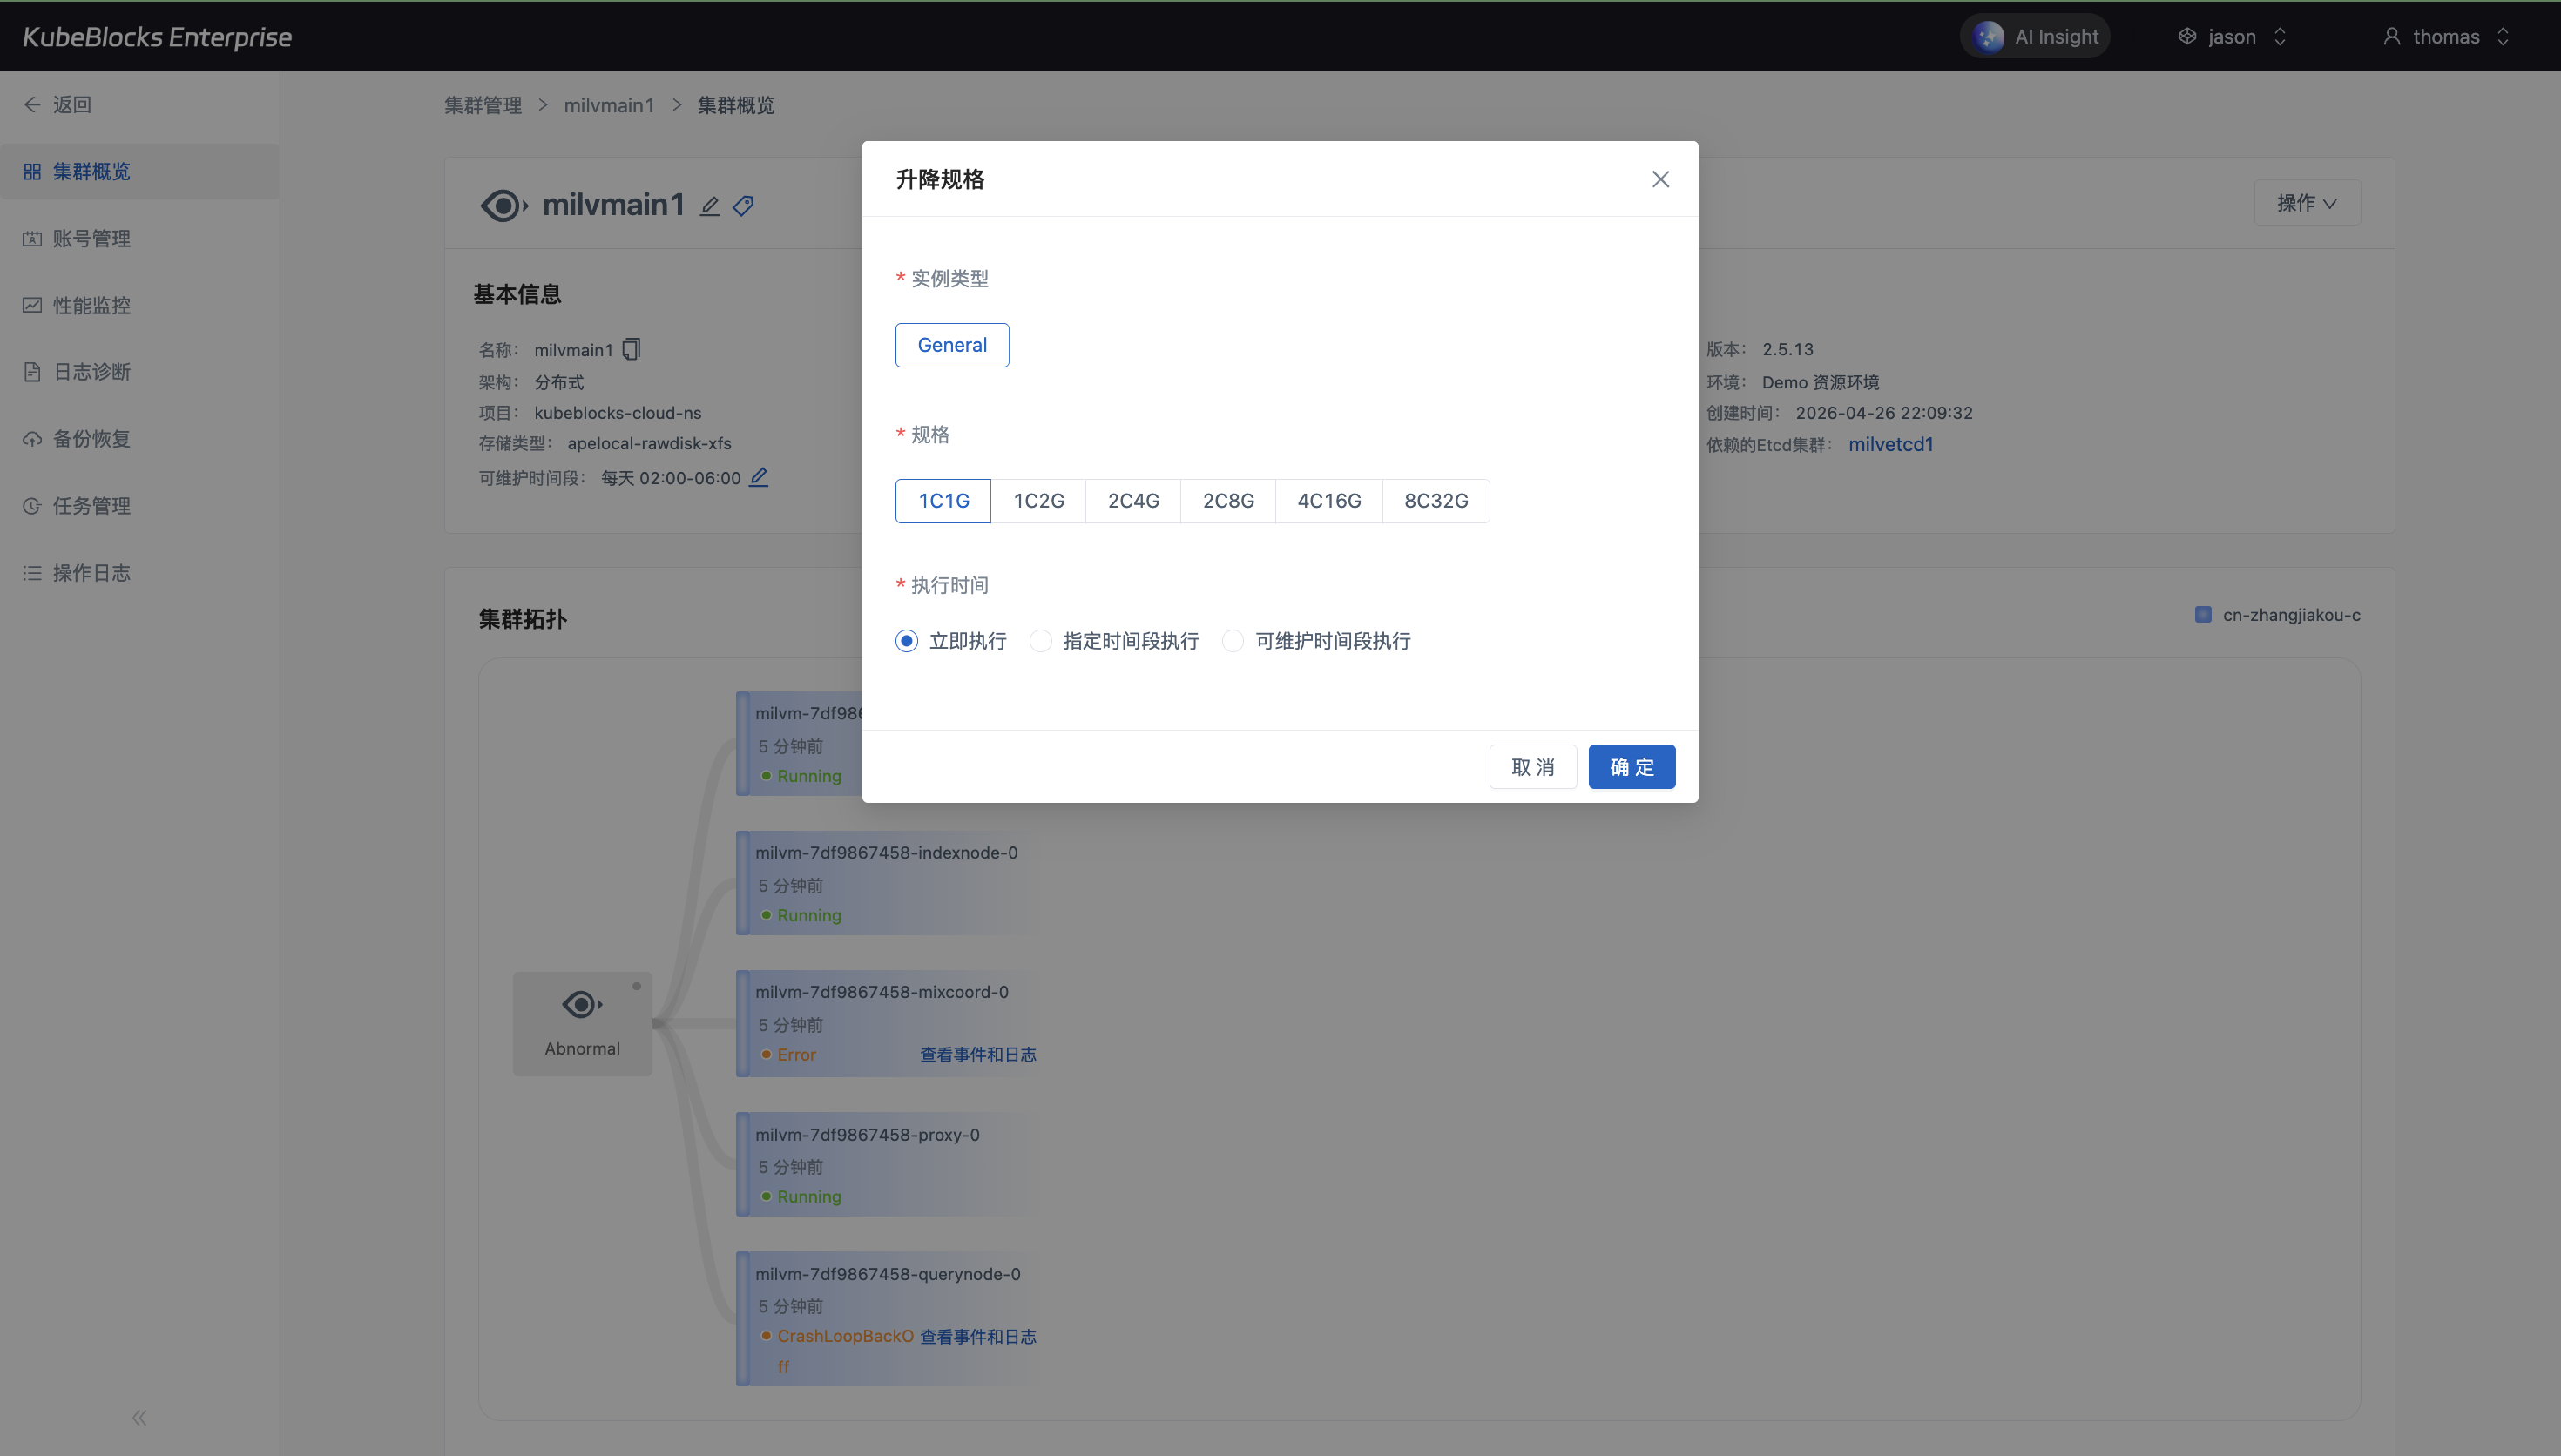The image size is (2561, 1456).
Task: Open the thomas user dropdown
Action: 2446,37
